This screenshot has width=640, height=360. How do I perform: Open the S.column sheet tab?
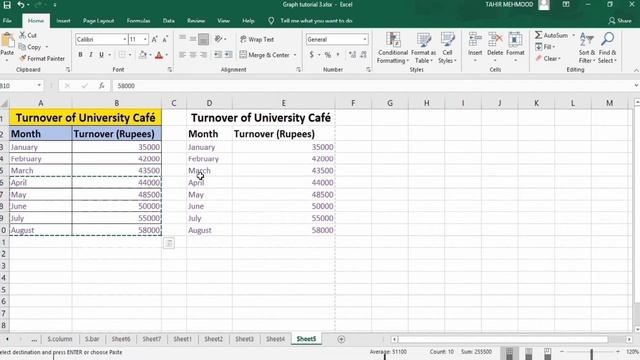click(60, 339)
